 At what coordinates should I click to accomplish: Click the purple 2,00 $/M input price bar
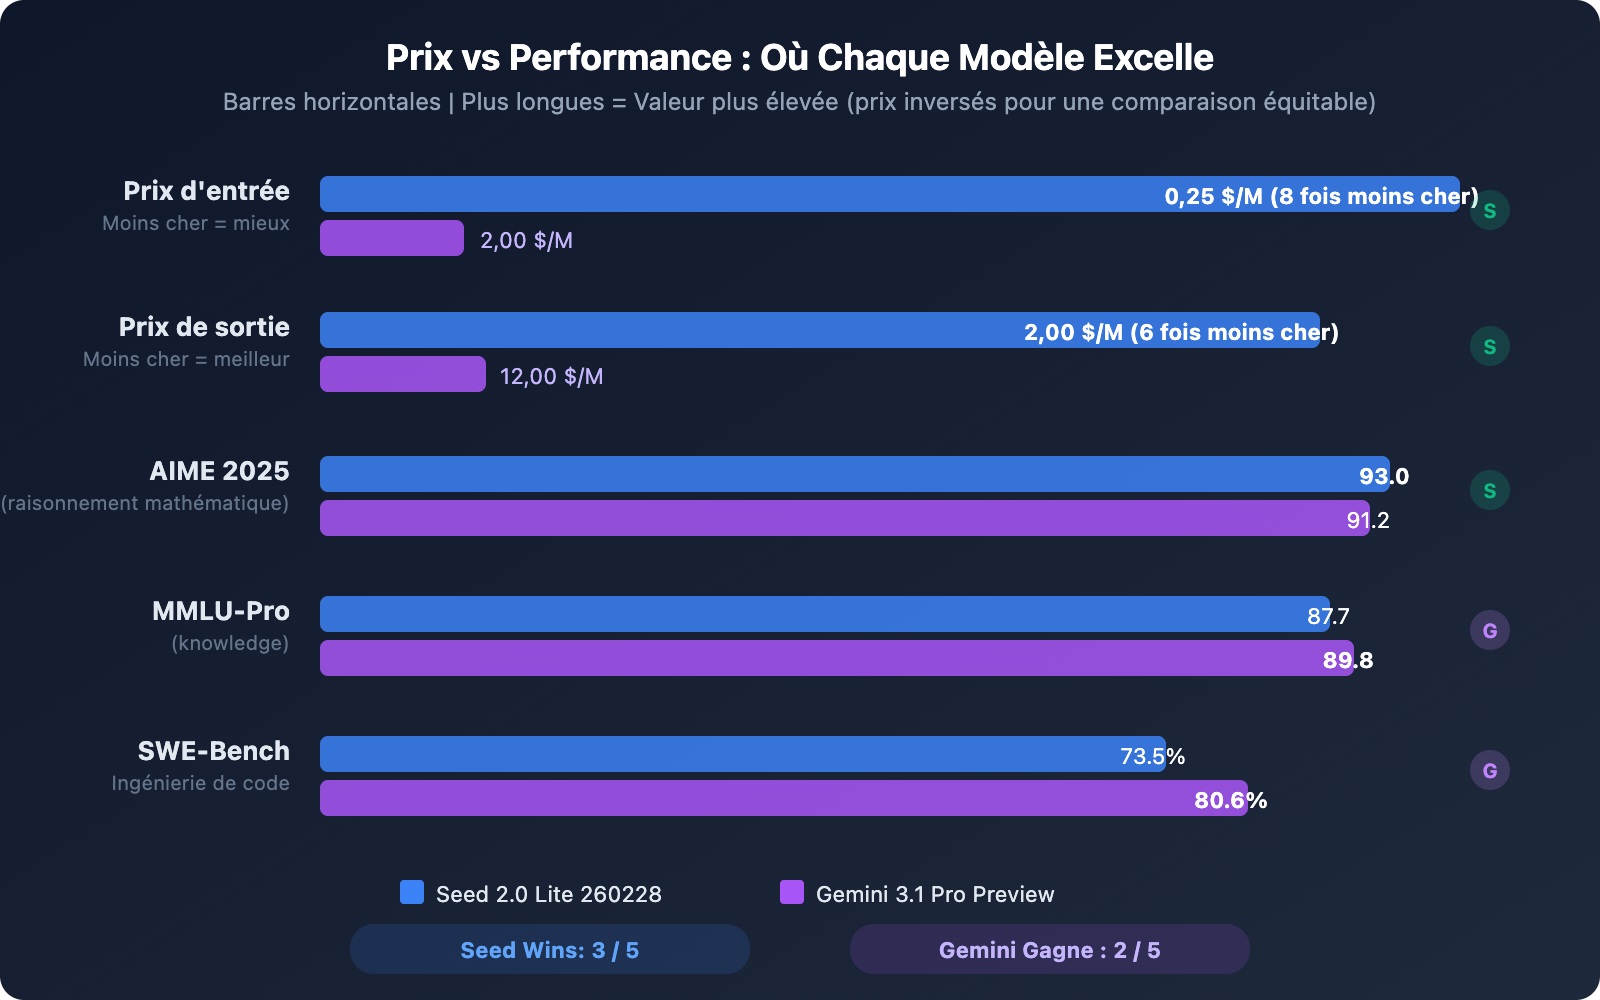tap(391, 238)
